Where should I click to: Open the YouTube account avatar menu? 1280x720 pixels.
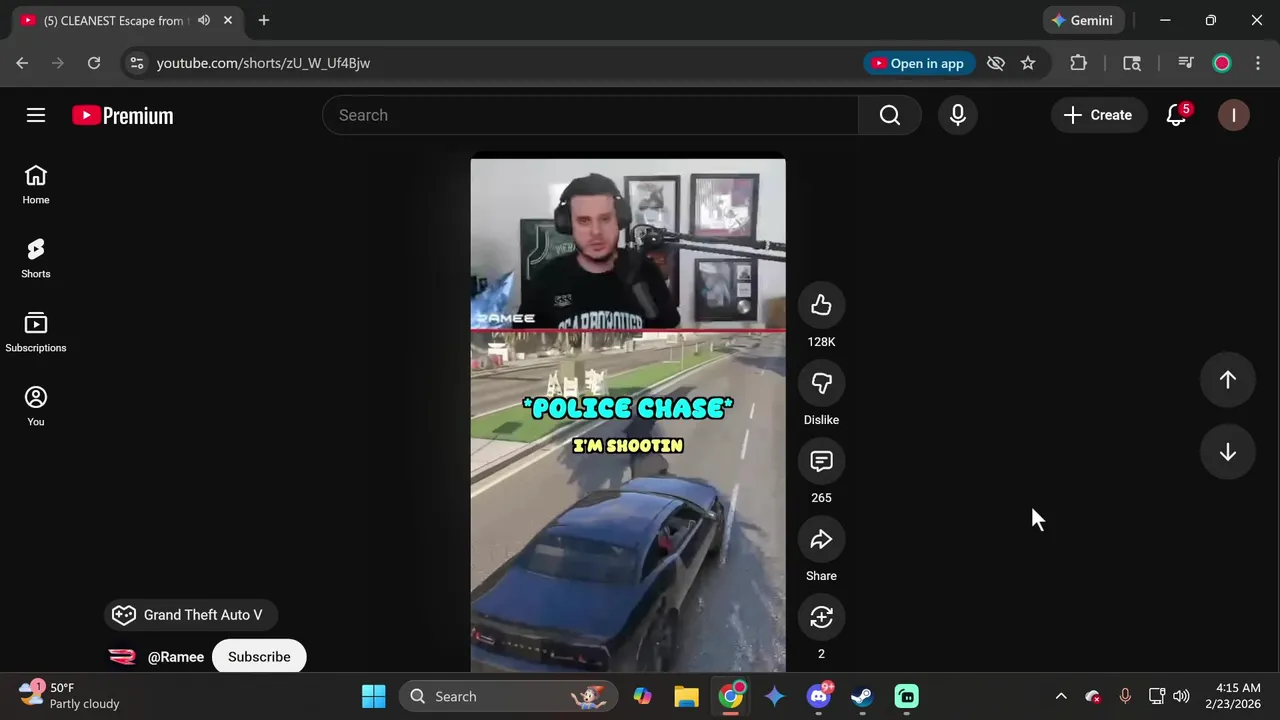tap(1234, 115)
